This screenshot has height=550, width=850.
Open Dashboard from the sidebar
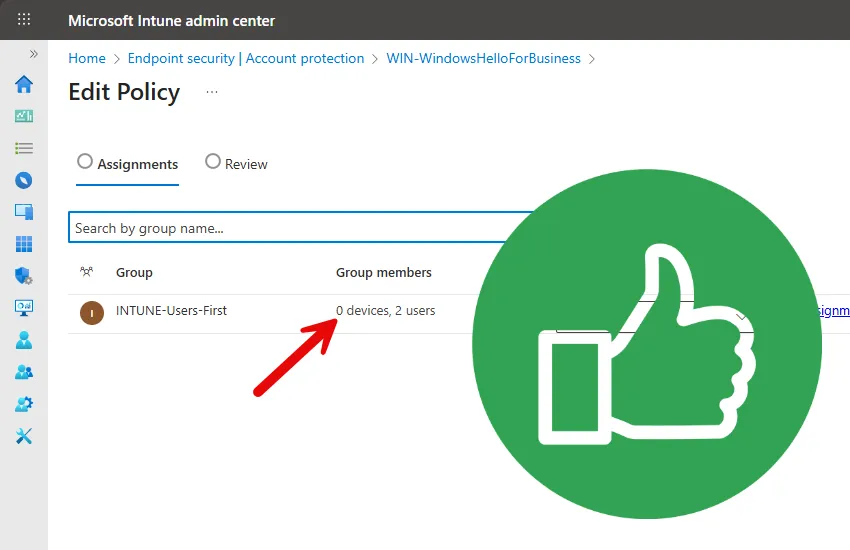pos(24,116)
